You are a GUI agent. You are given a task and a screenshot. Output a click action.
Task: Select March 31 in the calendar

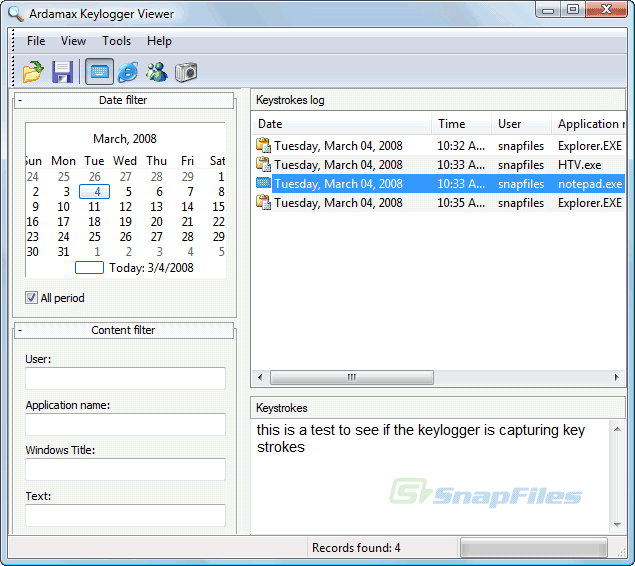pos(63,252)
